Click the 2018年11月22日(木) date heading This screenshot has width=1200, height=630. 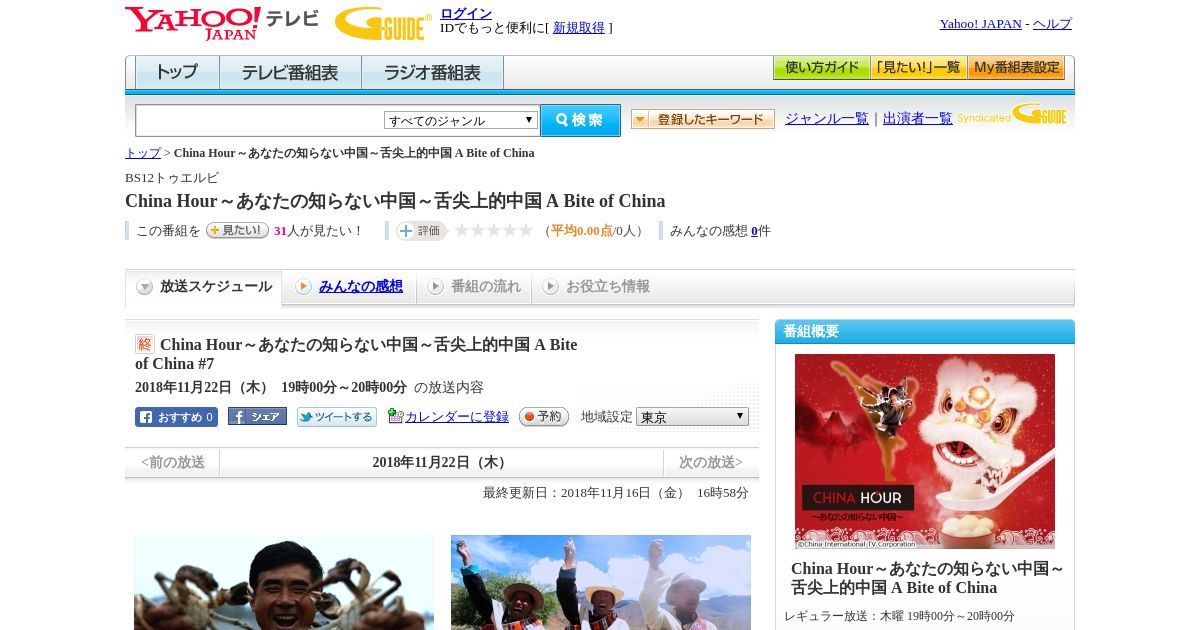click(x=441, y=462)
